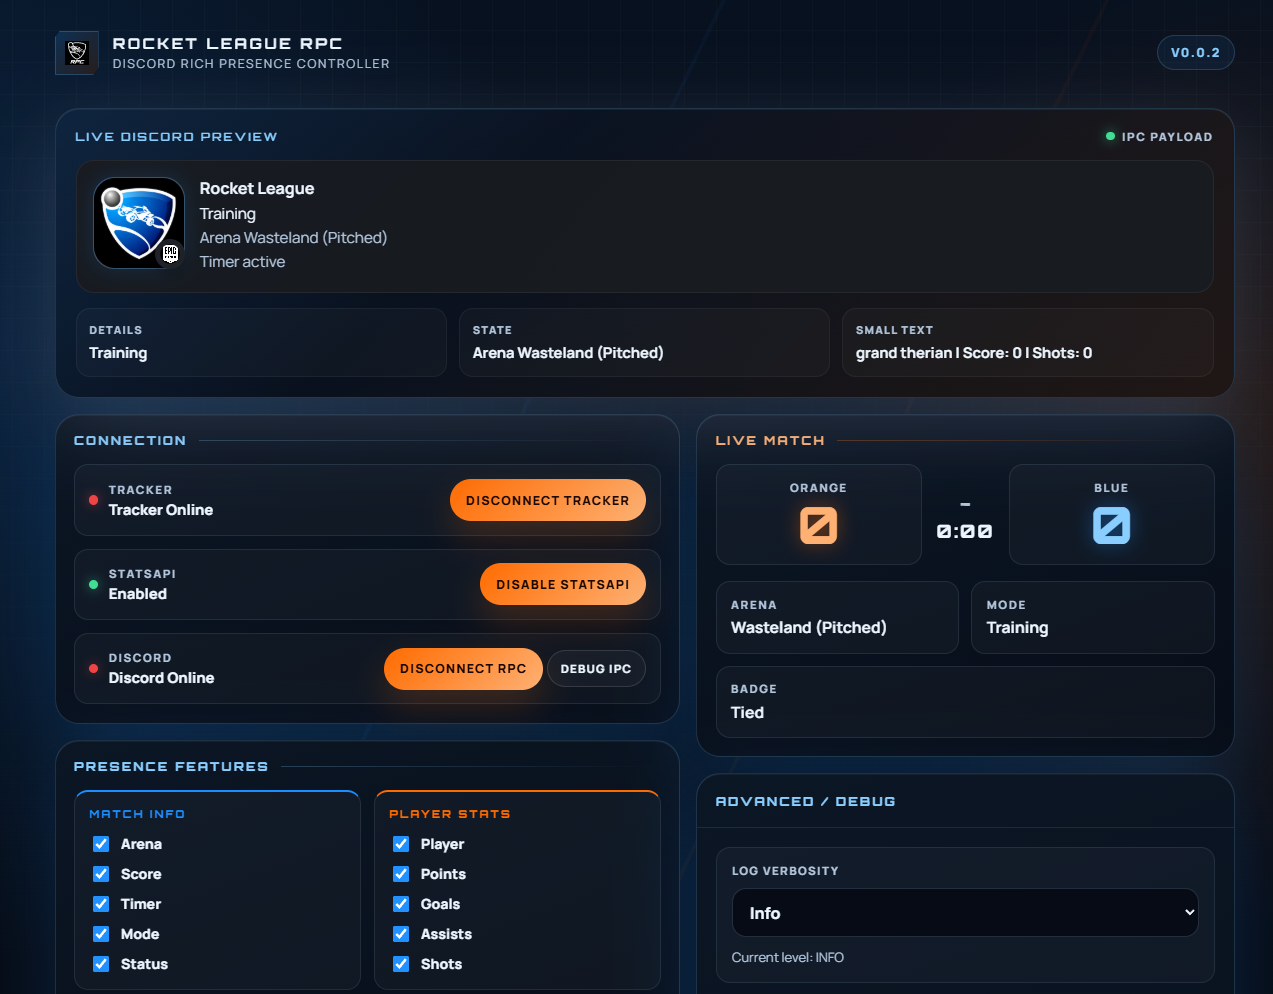
Task: Click Arena value Wasteland (Pitched)
Action: [809, 628]
